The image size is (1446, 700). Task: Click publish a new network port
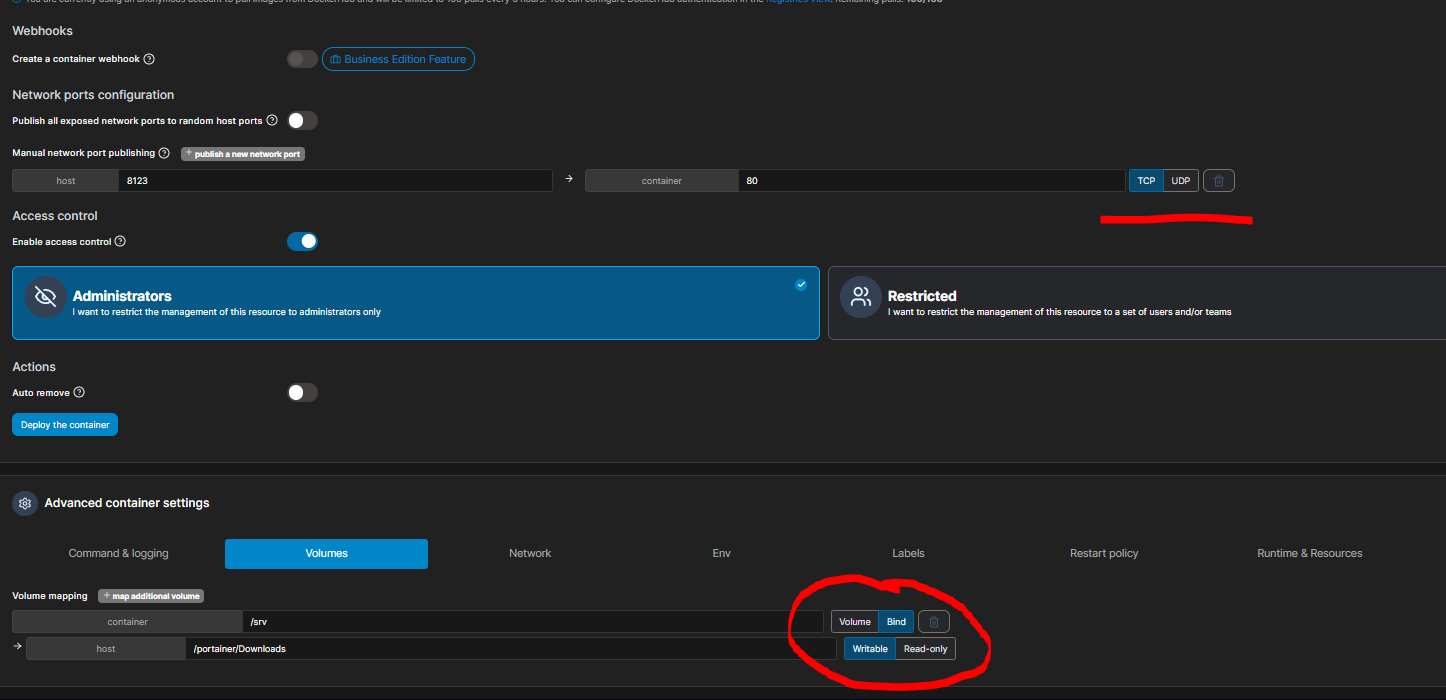coord(243,154)
